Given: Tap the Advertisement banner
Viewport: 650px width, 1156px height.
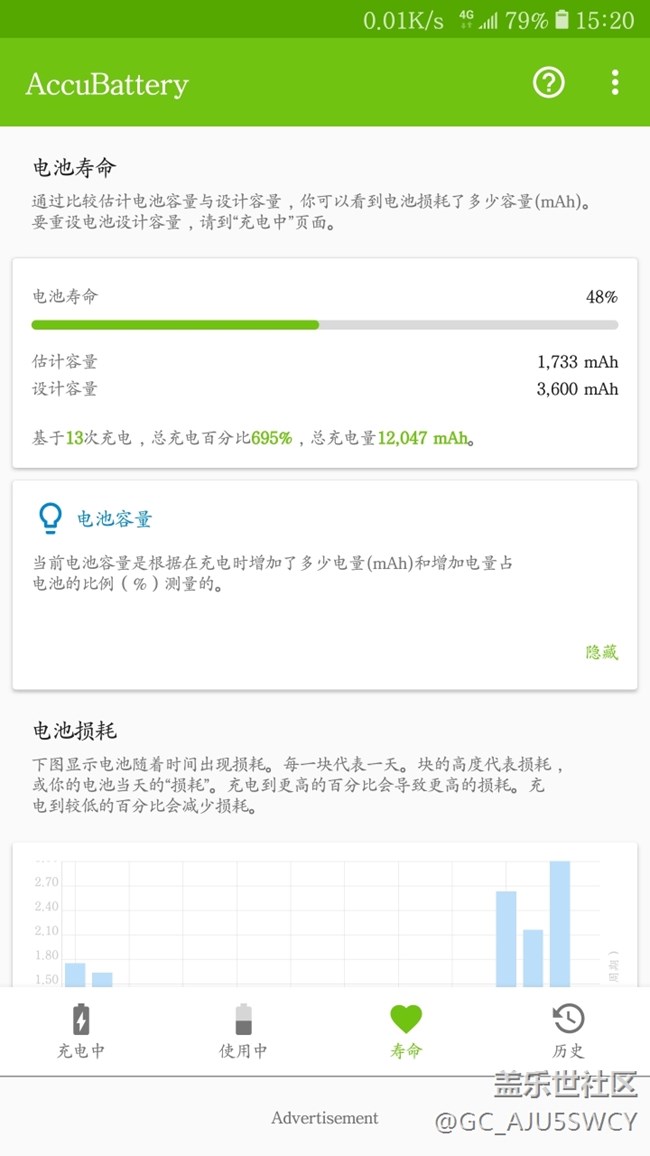Looking at the screenshot, I should 325,1118.
